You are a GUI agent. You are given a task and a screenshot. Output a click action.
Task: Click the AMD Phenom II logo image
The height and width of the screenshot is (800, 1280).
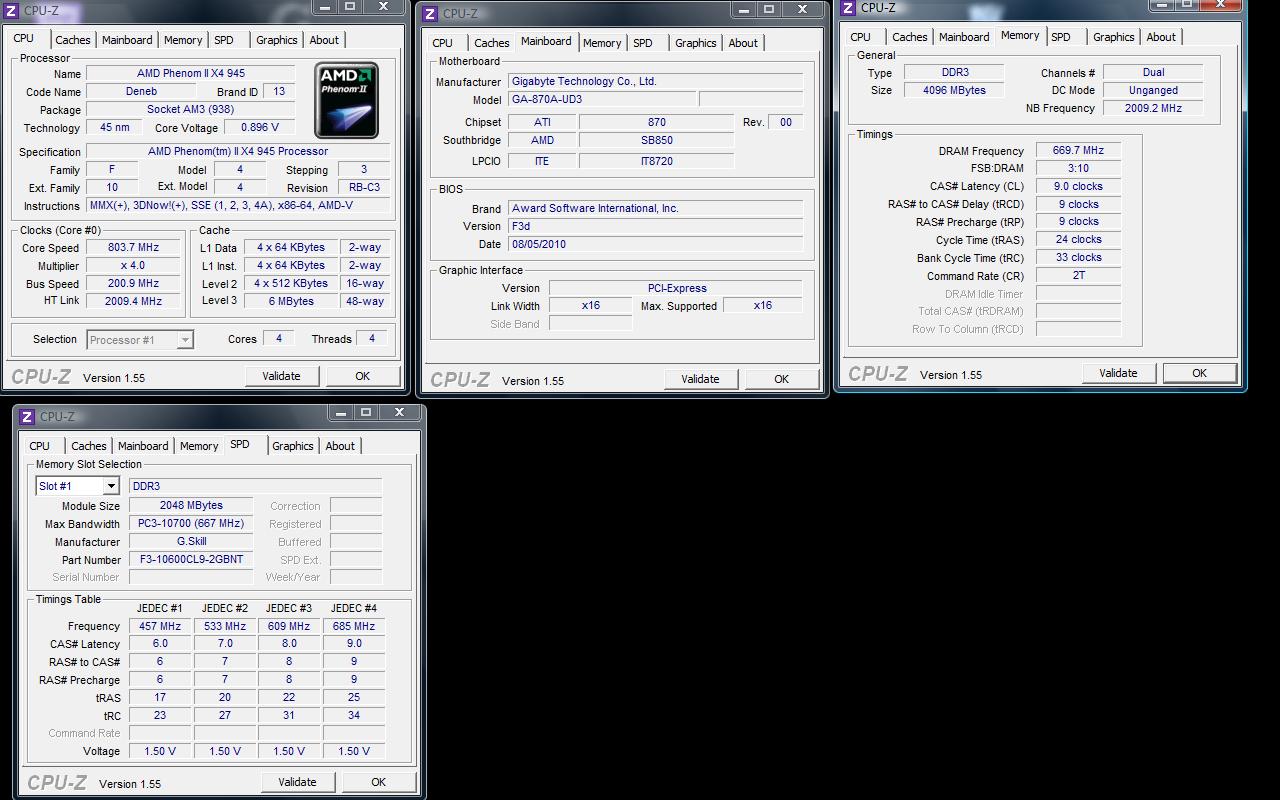coord(346,100)
